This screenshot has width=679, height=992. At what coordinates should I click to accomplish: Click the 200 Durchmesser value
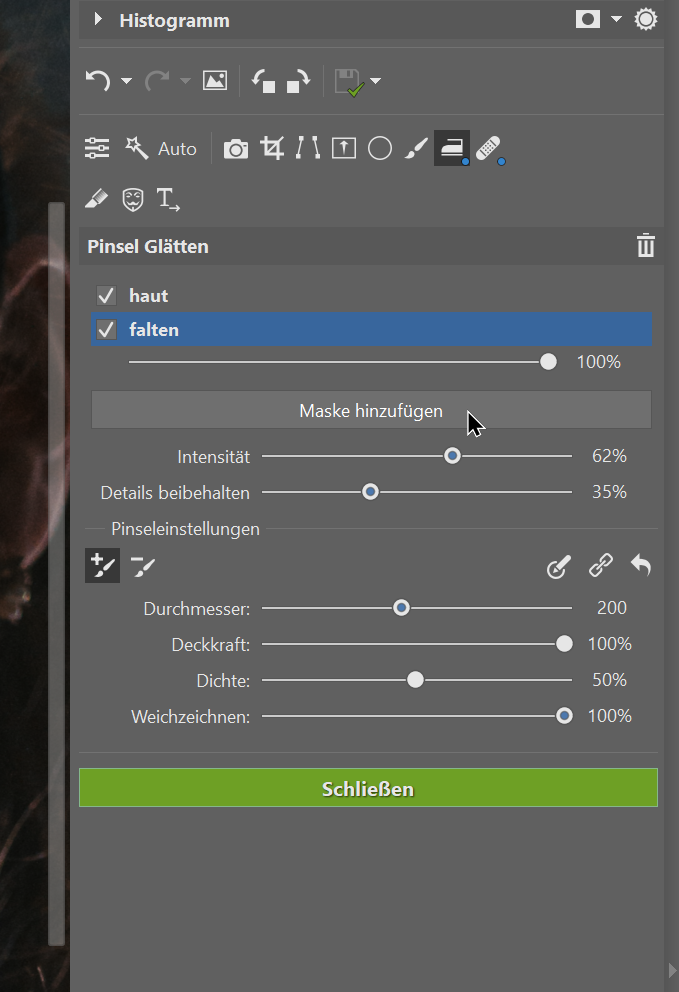coord(612,608)
